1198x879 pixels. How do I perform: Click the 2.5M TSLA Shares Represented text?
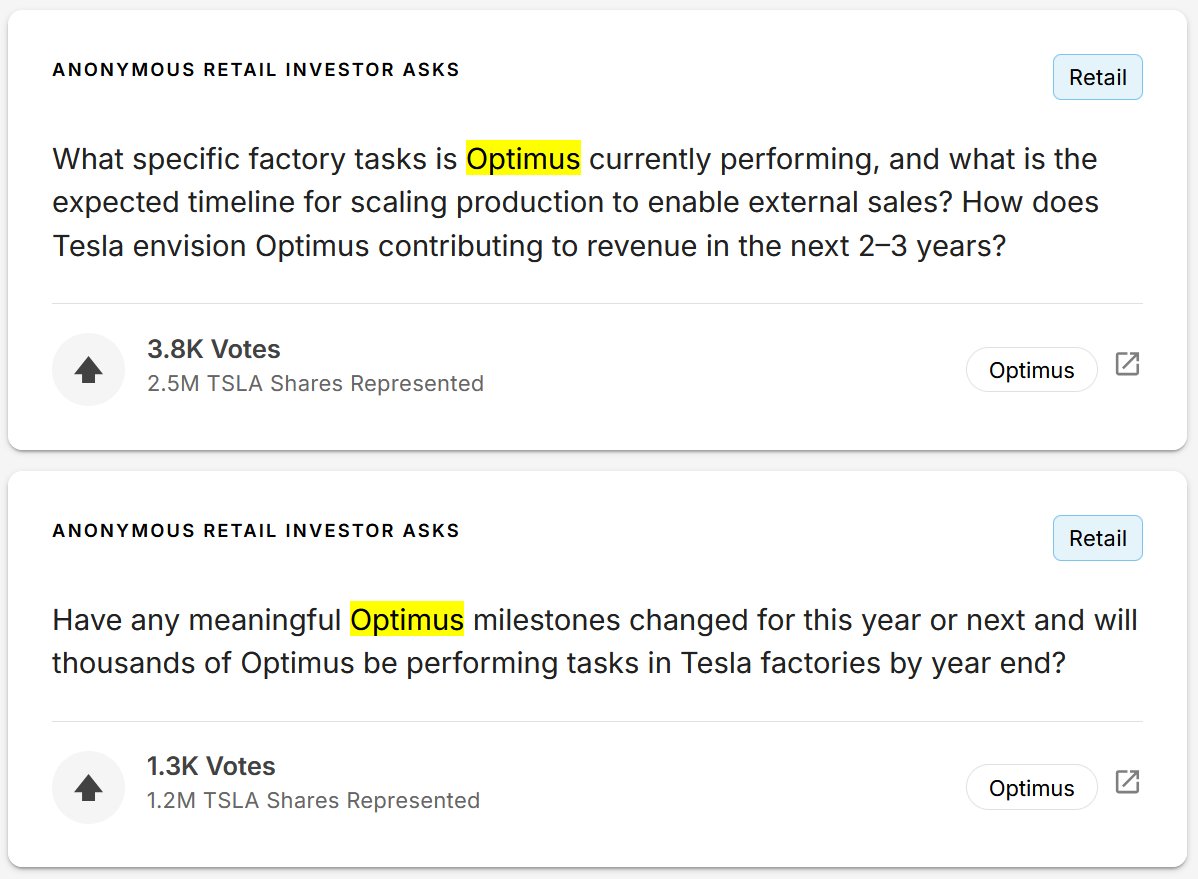316,383
